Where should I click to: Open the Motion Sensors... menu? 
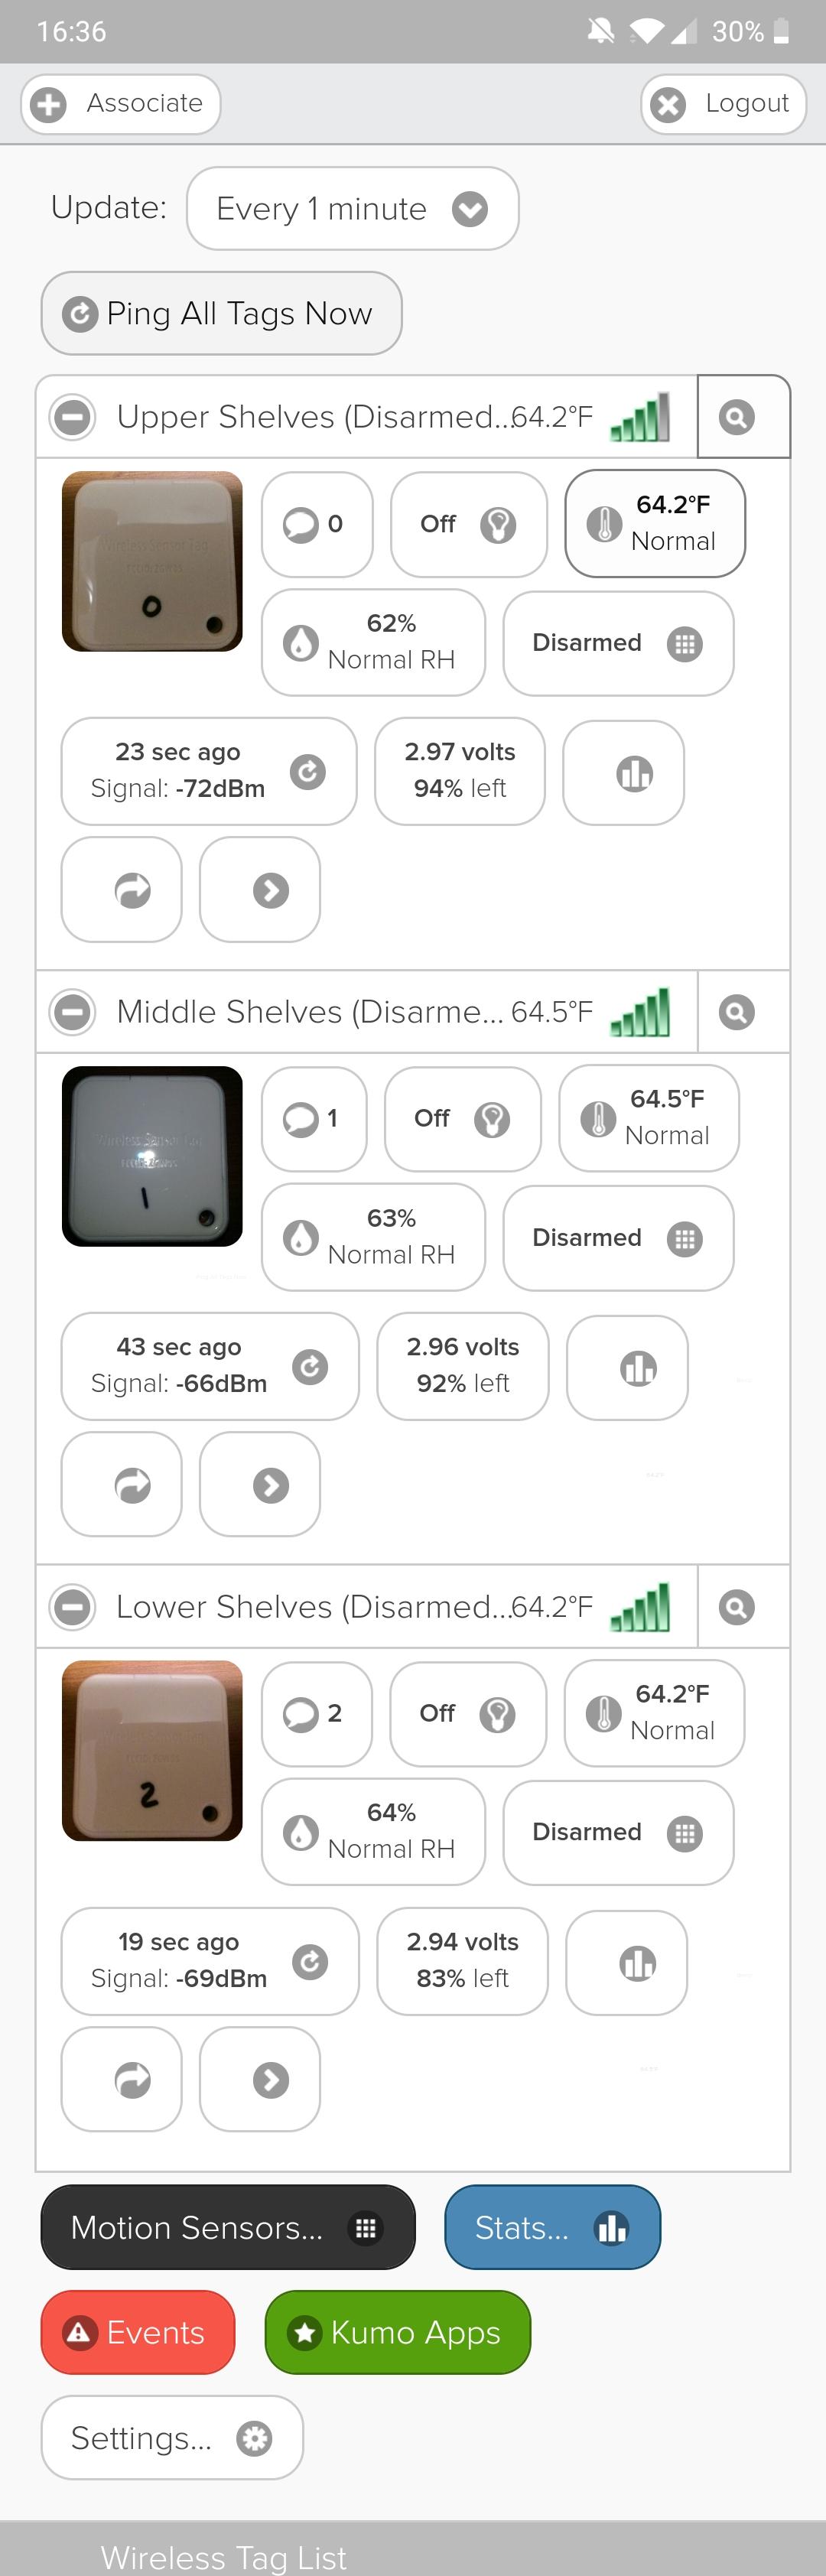(228, 2227)
